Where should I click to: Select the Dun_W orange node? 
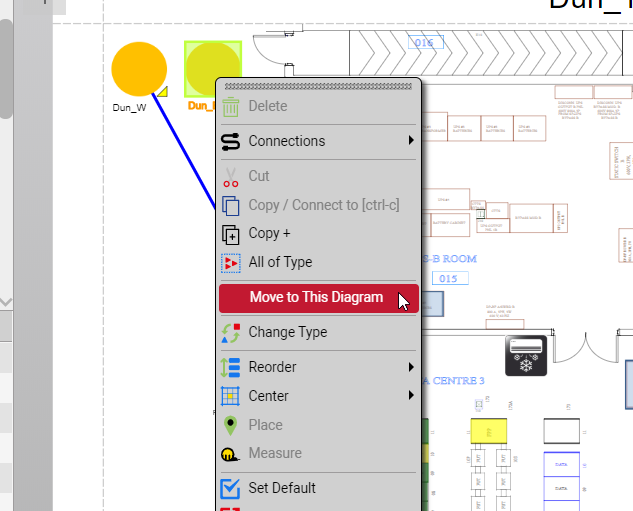pyautogui.click(x=139, y=69)
